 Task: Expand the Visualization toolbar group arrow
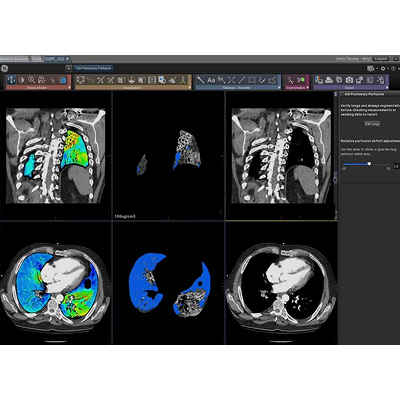pos(190,88)
